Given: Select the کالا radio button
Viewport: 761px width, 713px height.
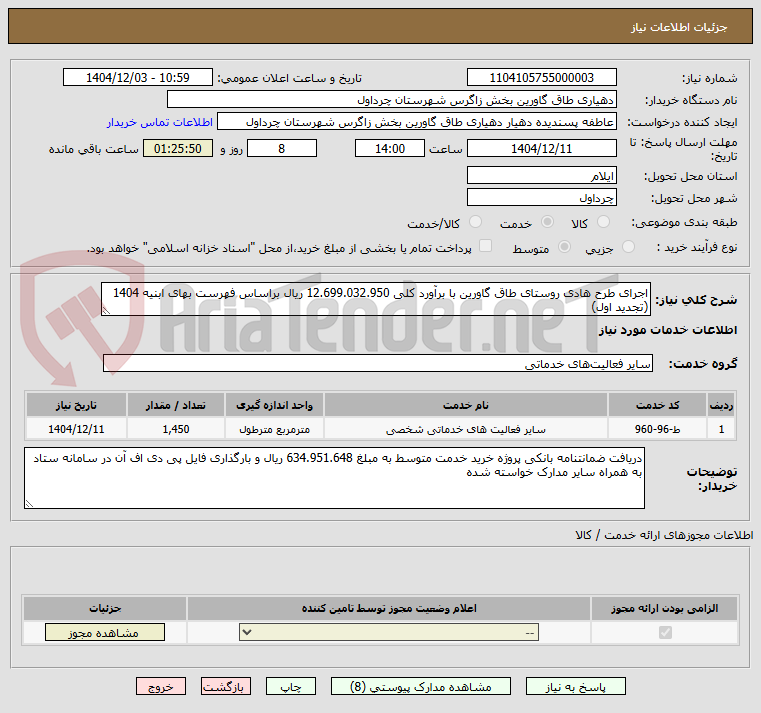Looking at the screenshot, I should (603, 222).
